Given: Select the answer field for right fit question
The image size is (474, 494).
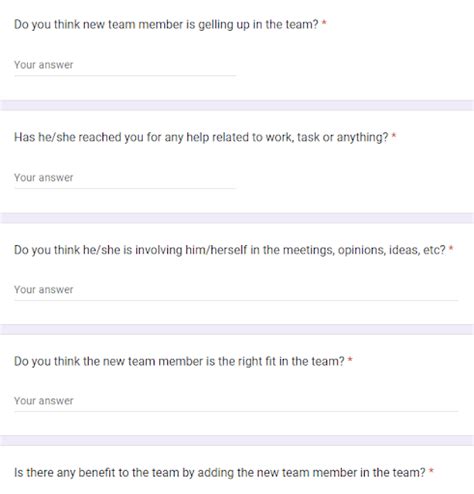Looking at the screenshot, I should pos(236,401).
